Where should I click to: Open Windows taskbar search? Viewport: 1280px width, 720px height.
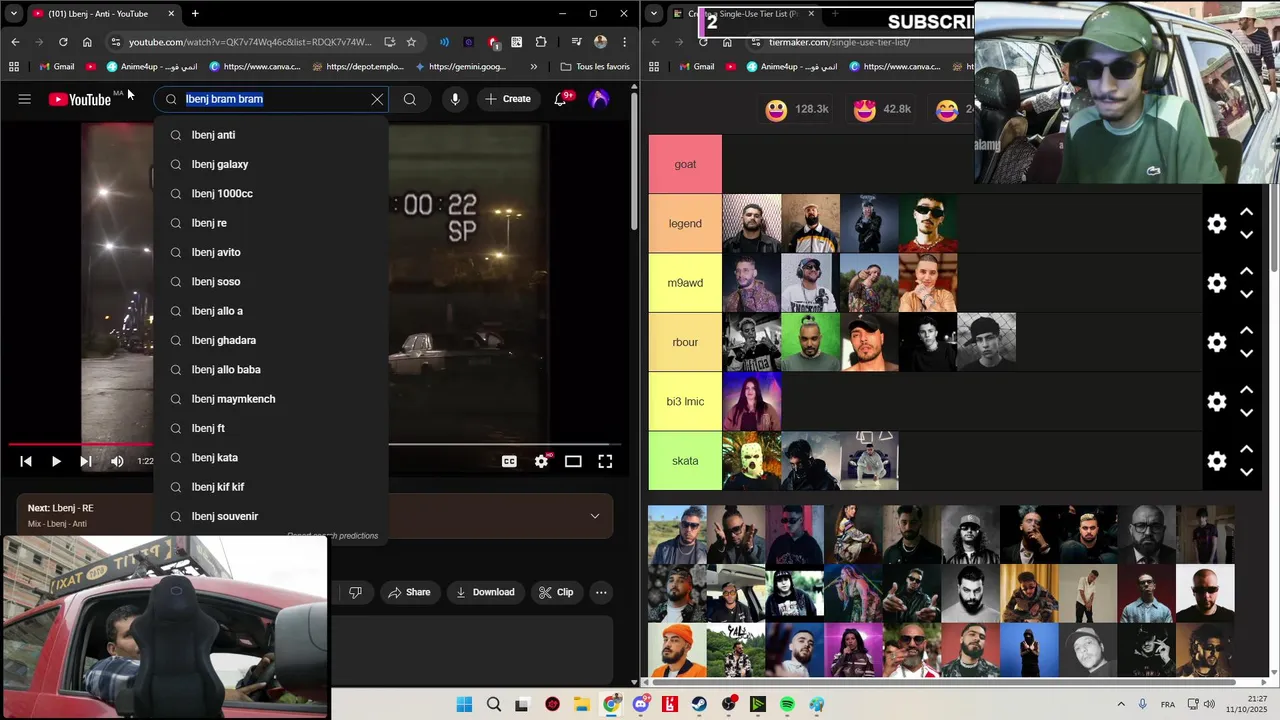click(494, 704)
